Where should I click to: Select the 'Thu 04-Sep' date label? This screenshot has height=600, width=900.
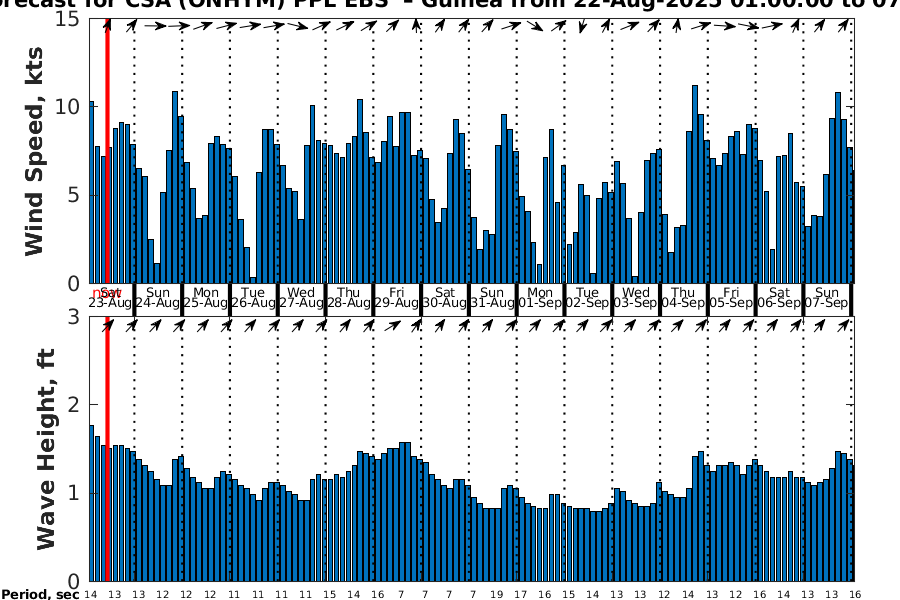tap(684, 297)
